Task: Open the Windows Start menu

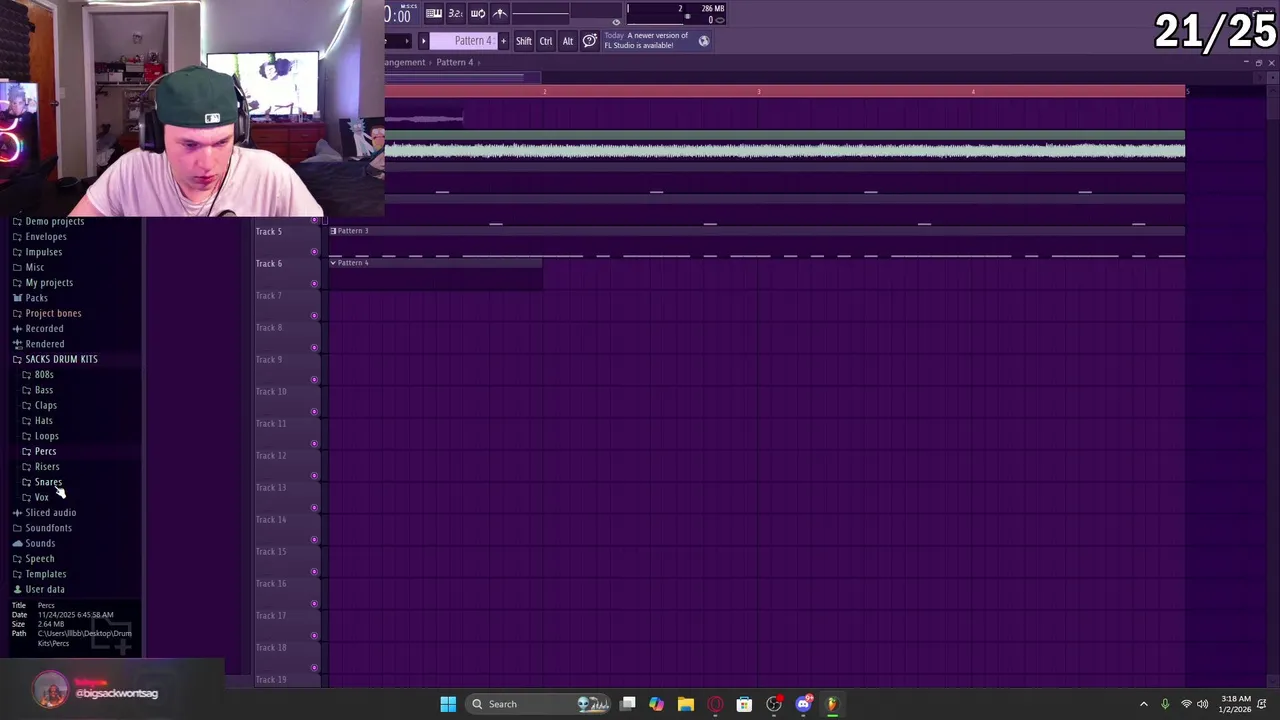Action: click(448, 704)
